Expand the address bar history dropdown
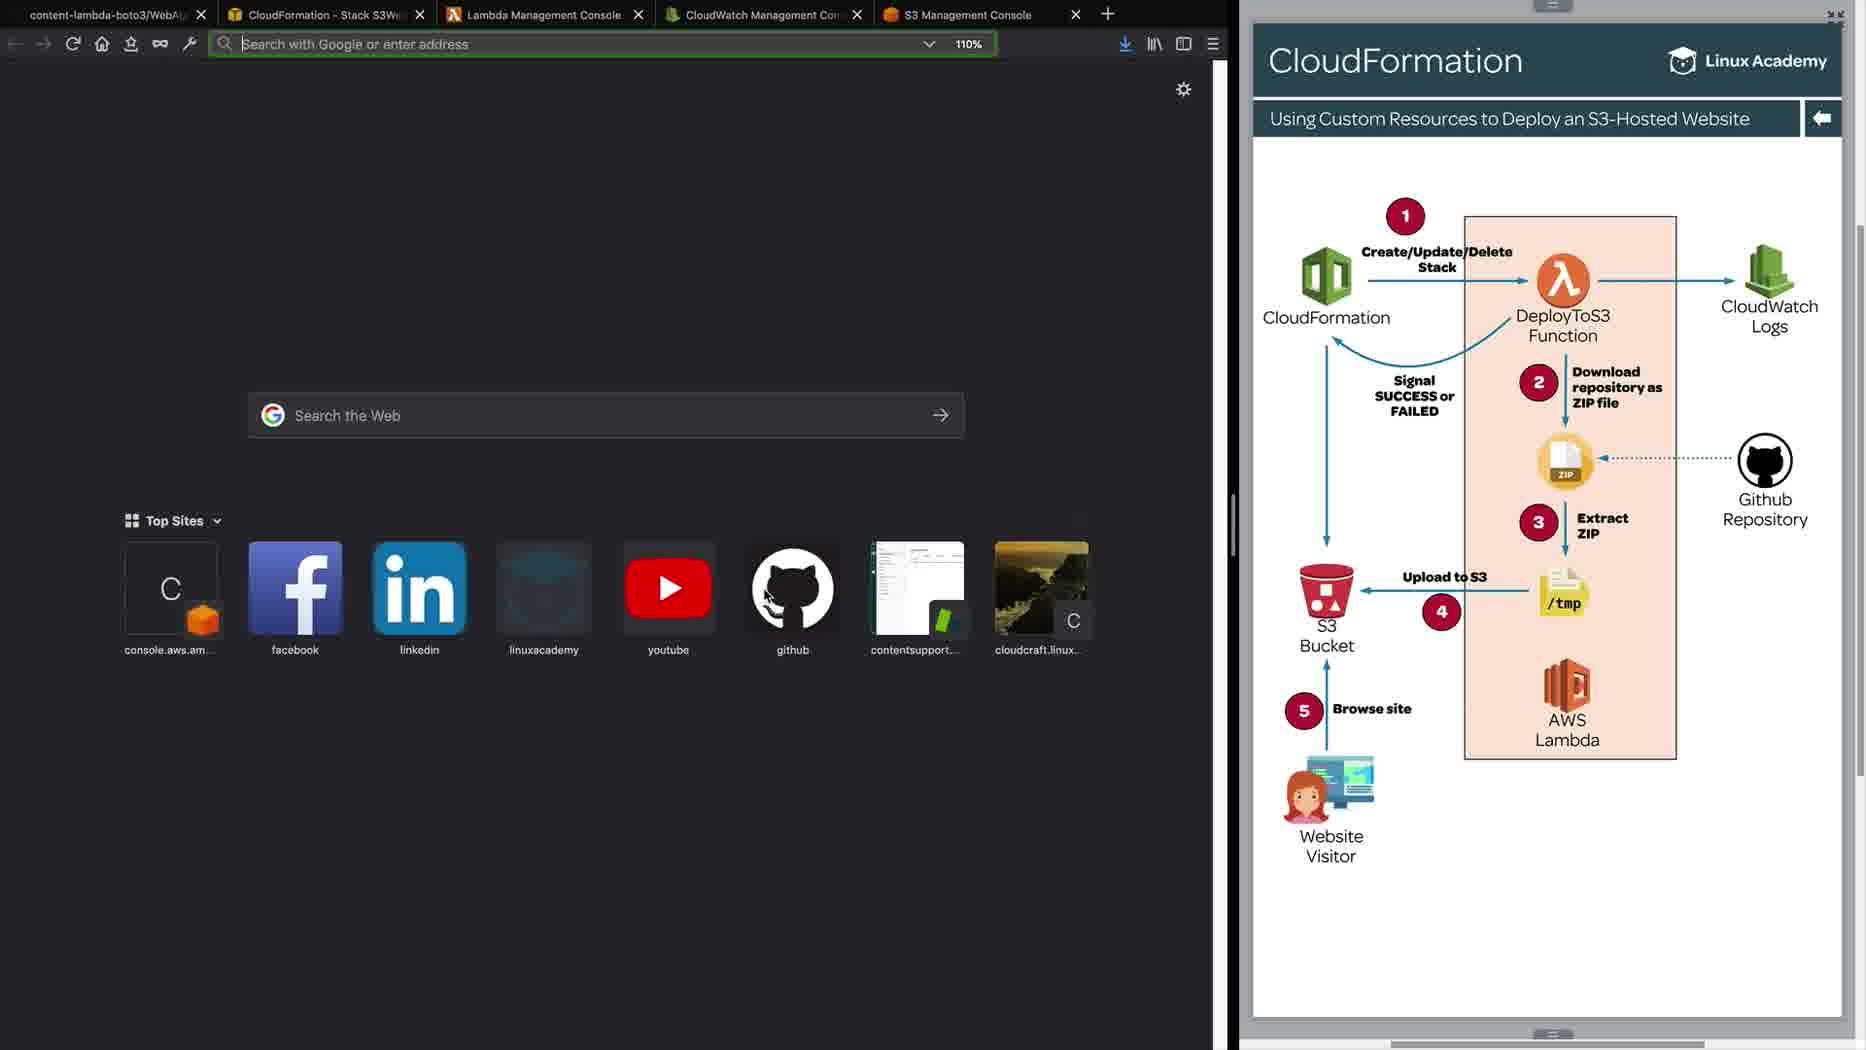The image size is (1866, 1050). point(928,44)
